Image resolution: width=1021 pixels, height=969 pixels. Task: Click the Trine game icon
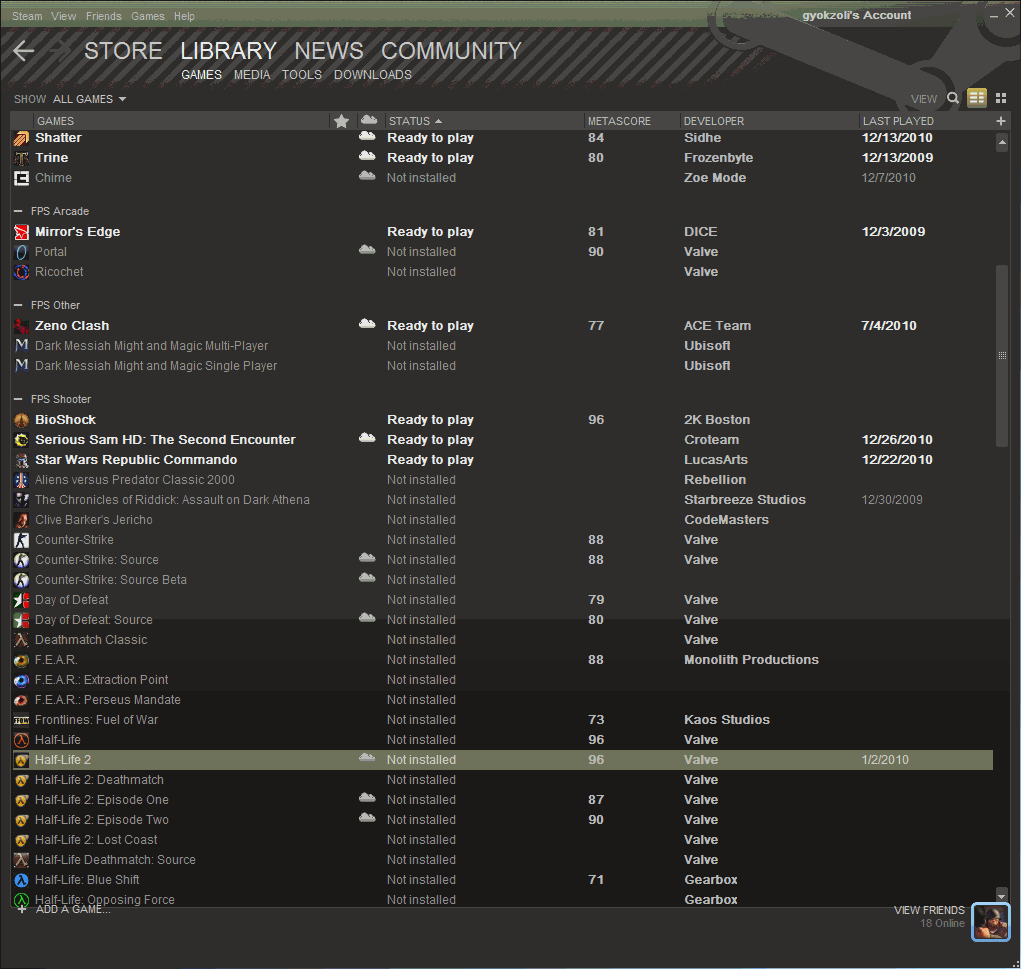pyautogui.click(x=21, y=158)
